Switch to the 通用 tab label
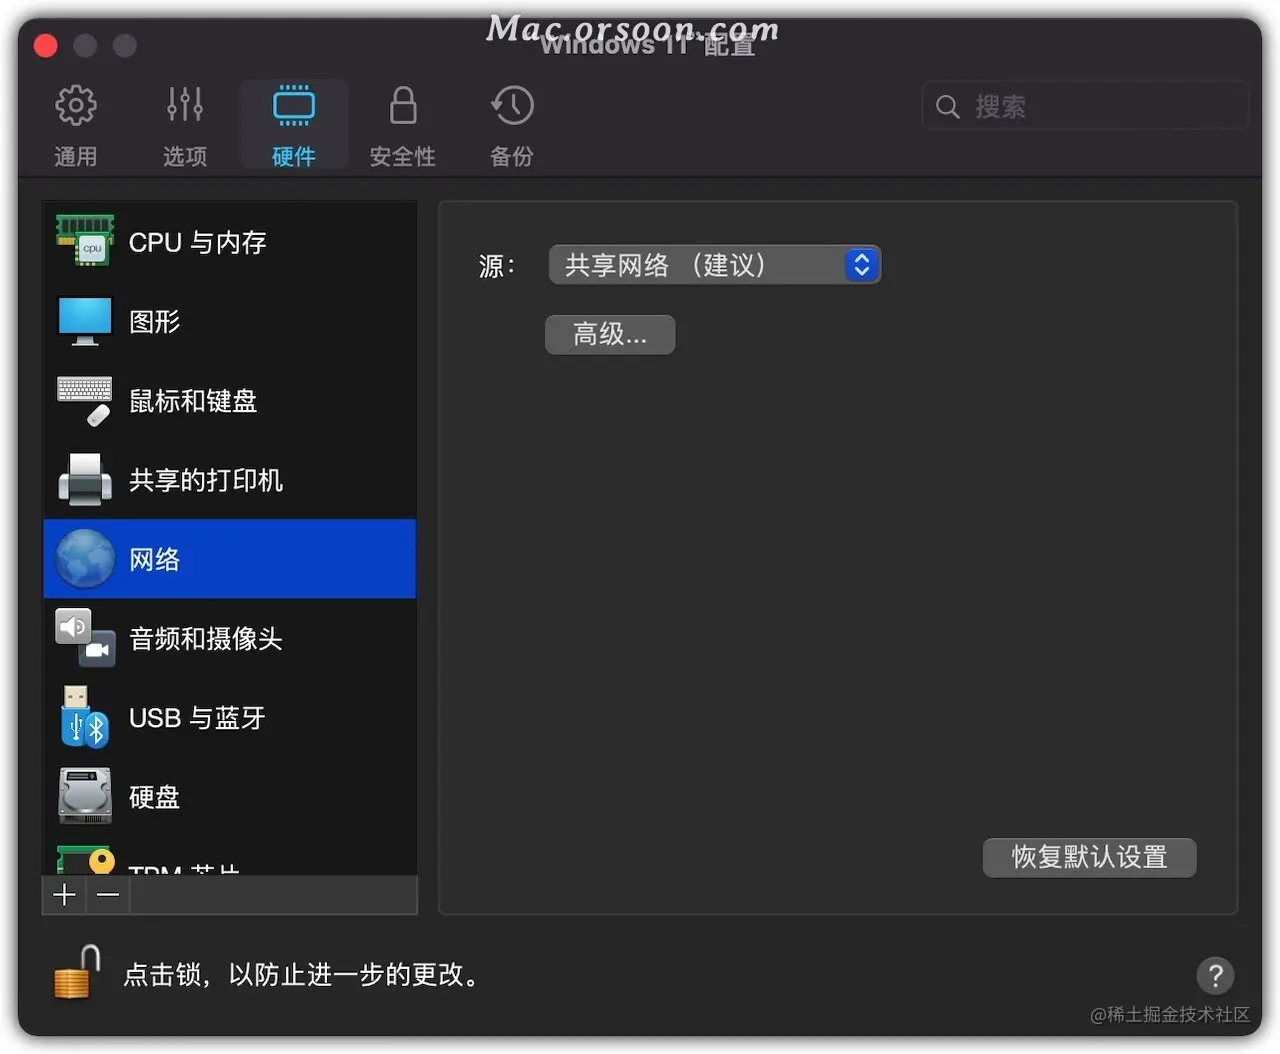 point(75,156)
